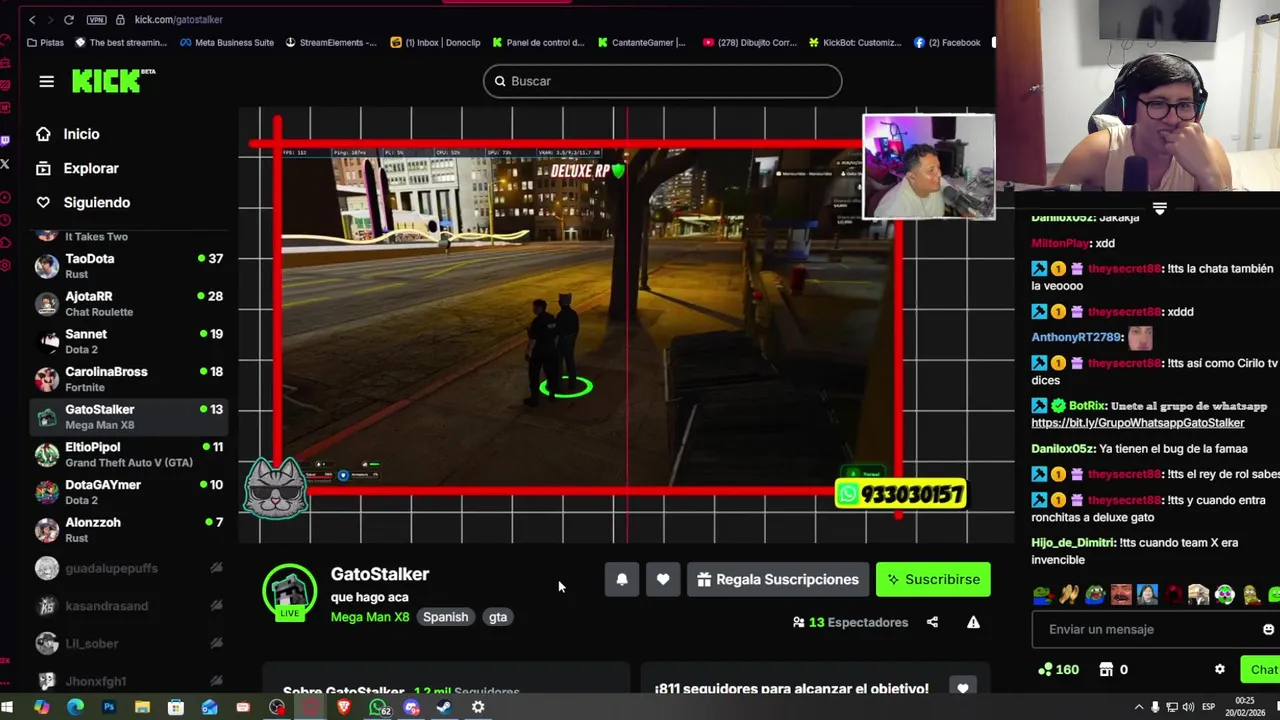Reload the page
The height and width of the screenshot is (720, 1280).
click(68, 19)
